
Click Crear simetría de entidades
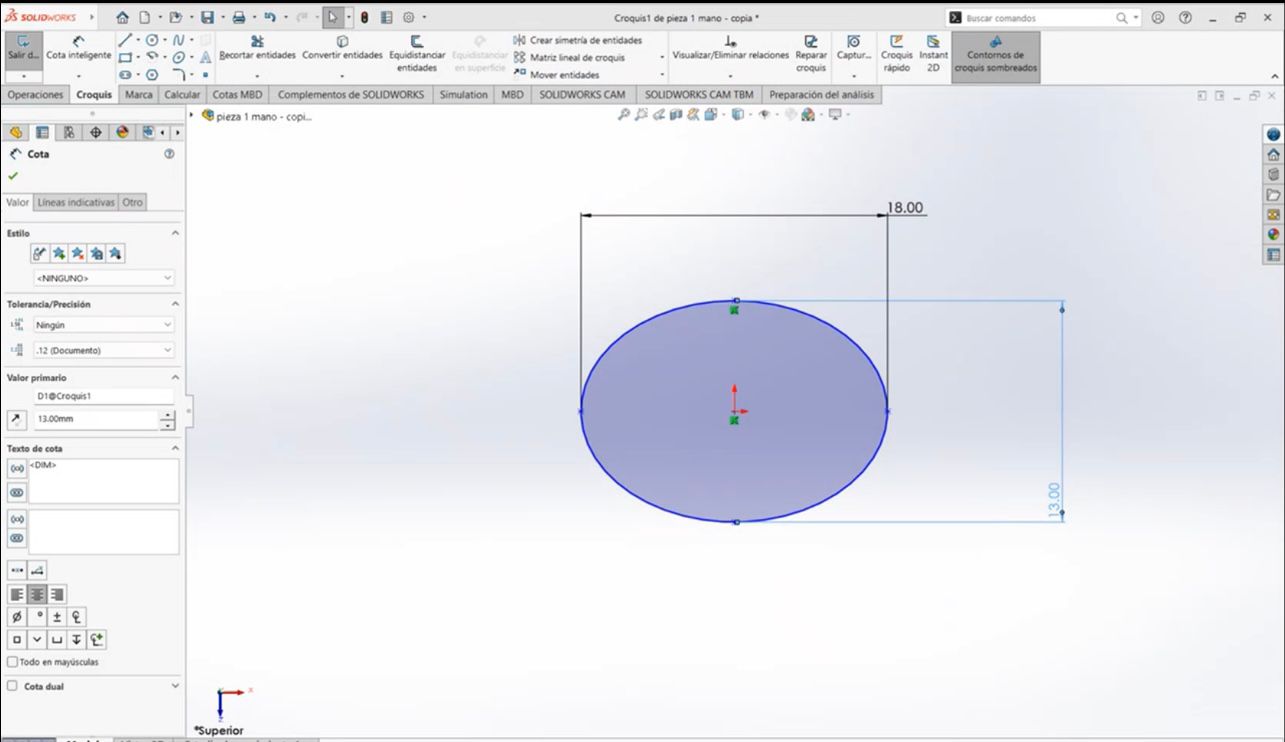578,40
